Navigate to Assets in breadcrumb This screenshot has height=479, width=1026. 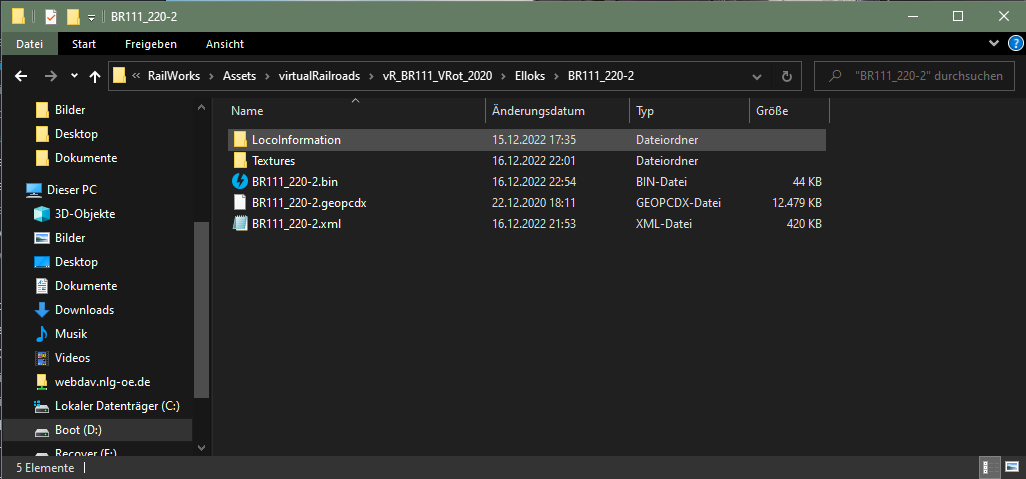coord(239,76)
